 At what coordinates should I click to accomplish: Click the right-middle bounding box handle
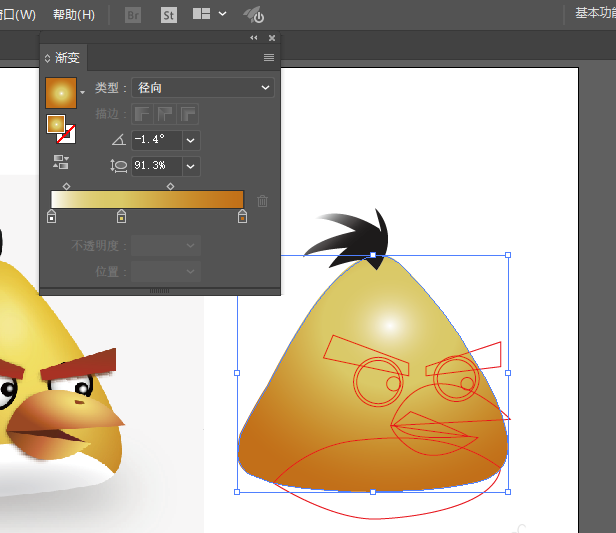click(x=508, y=373)
